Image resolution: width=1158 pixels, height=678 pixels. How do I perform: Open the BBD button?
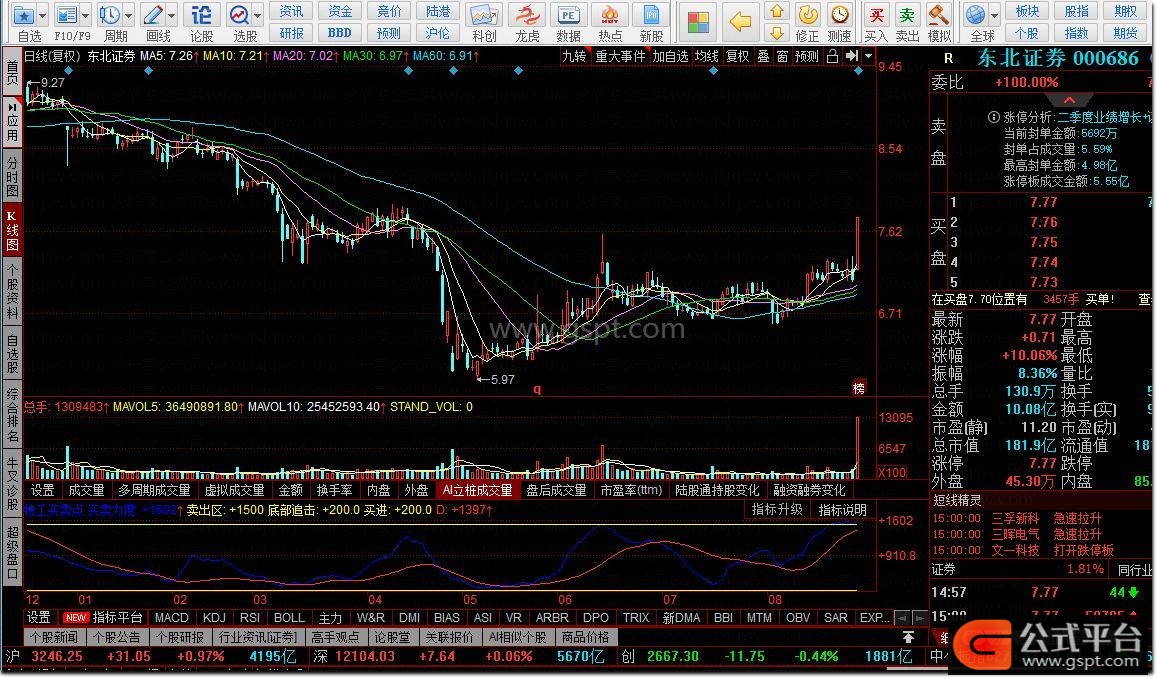(x=340, y=33)
